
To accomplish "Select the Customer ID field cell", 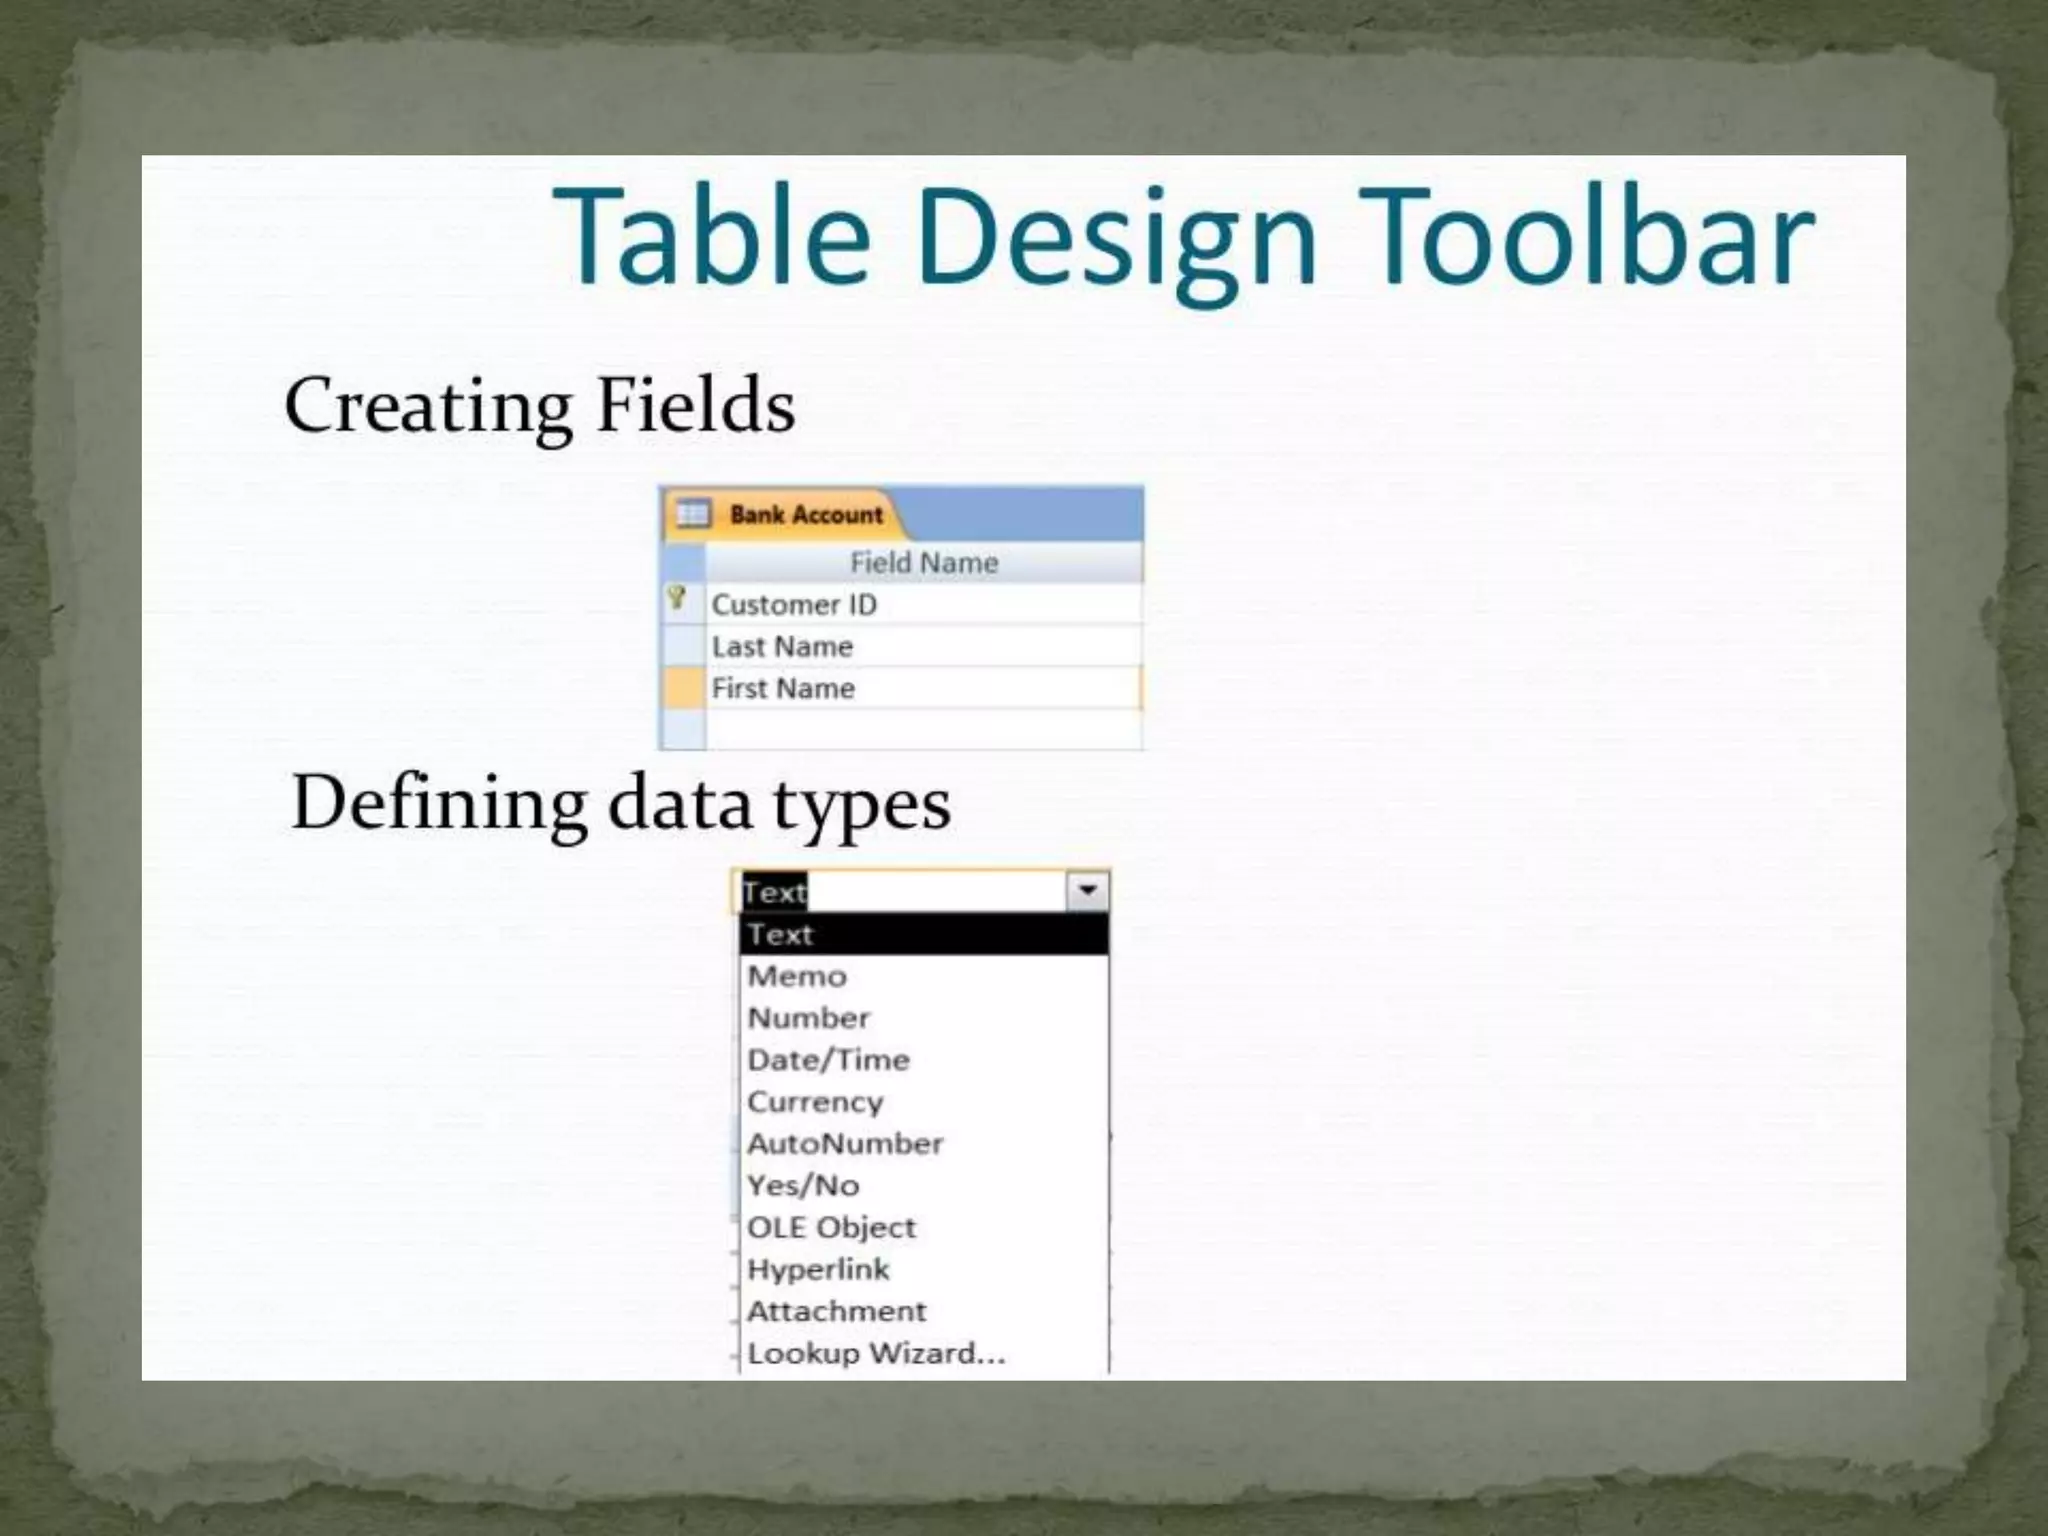I will coord(922,604).
